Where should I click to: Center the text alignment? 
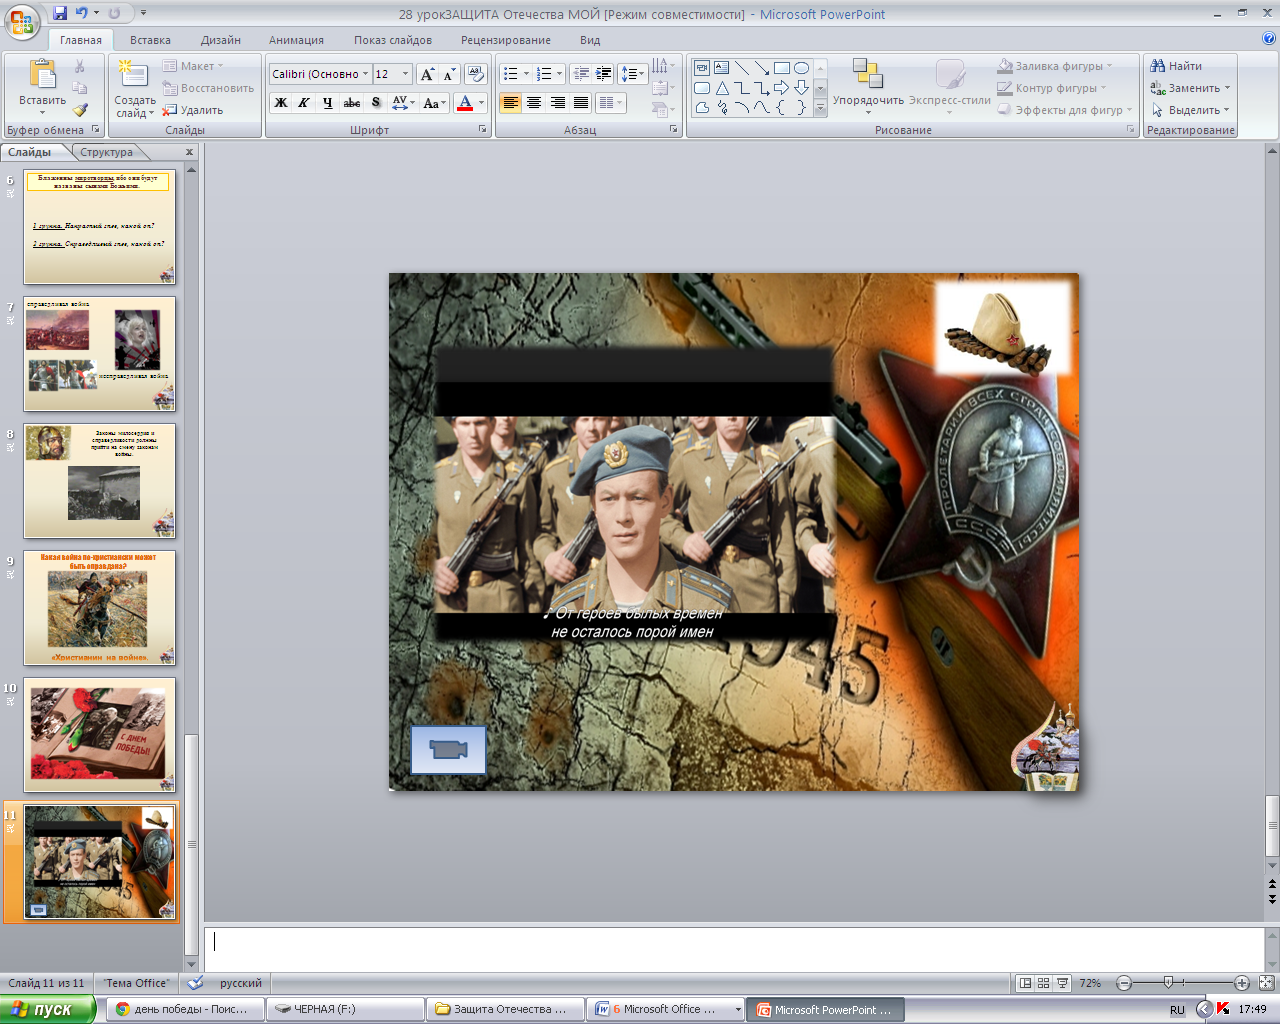pos(534,102)
